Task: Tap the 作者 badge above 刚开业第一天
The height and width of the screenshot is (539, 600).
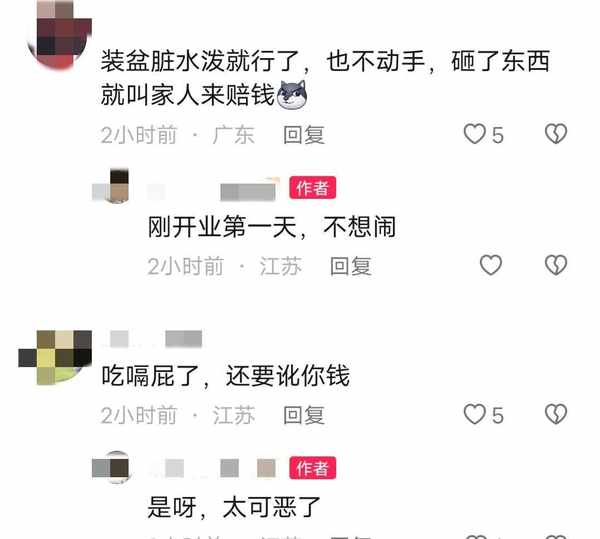Action: pyautogui.click(x=313, y=188)
